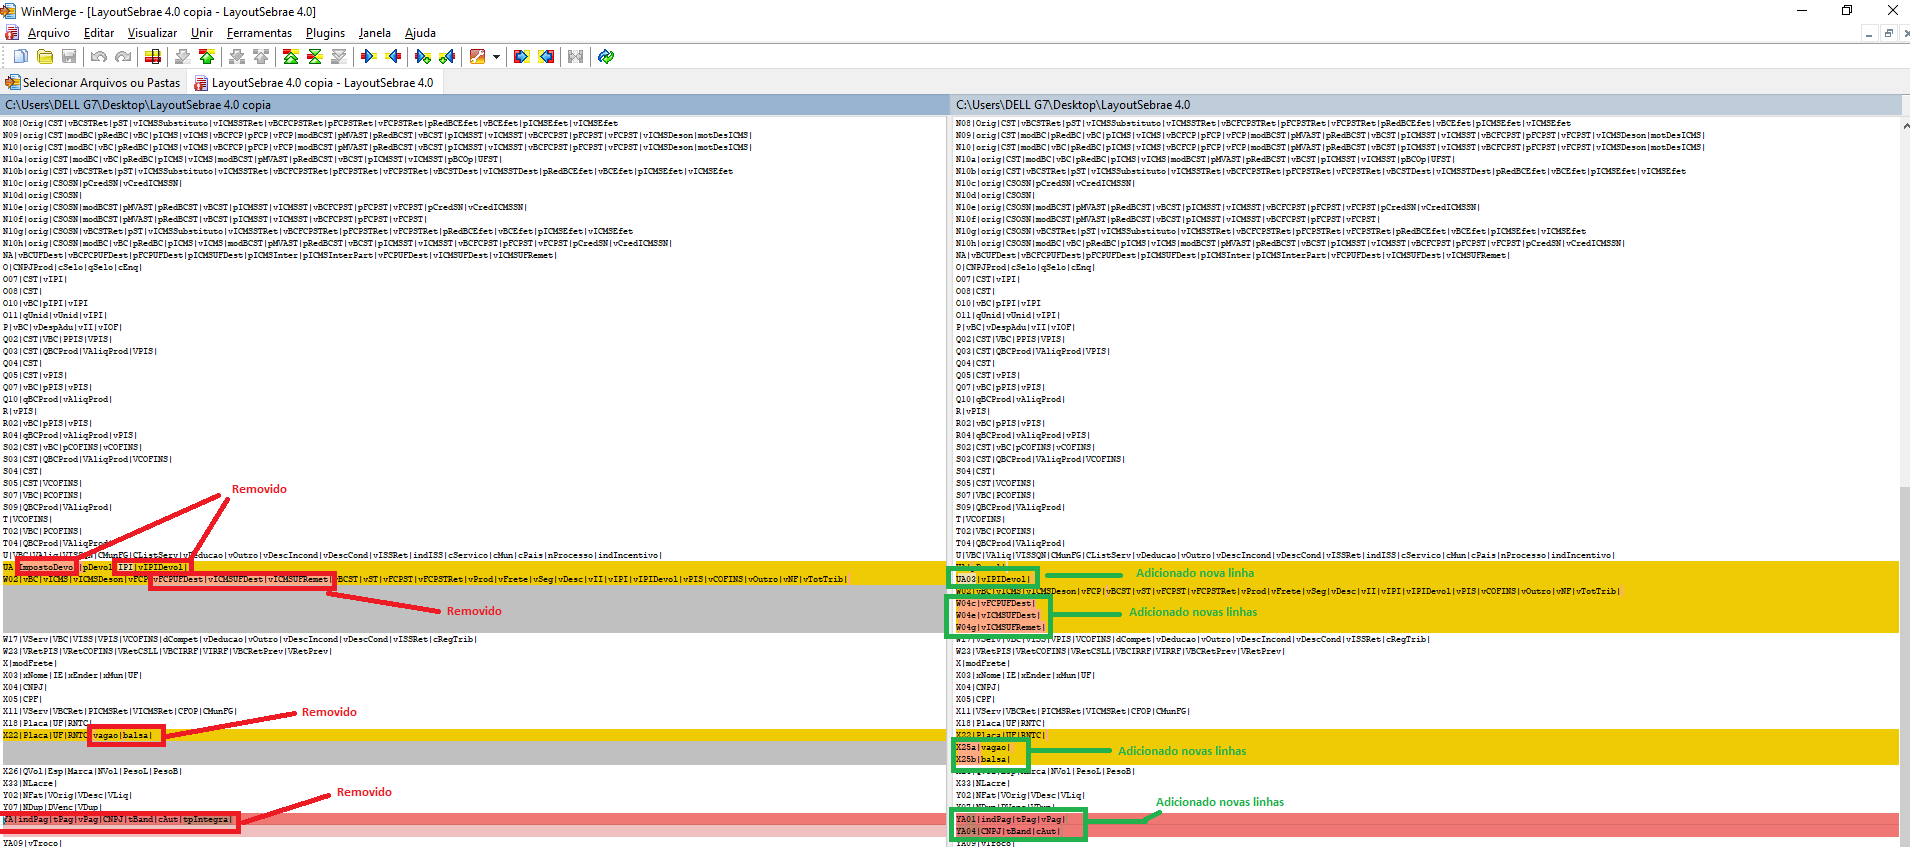Image resolution: width=1910 pixels, height=847 pixels.
Task: Click right pane line 'W04e|vICMSUFDest|'
Action: click(x=998, y=615)
